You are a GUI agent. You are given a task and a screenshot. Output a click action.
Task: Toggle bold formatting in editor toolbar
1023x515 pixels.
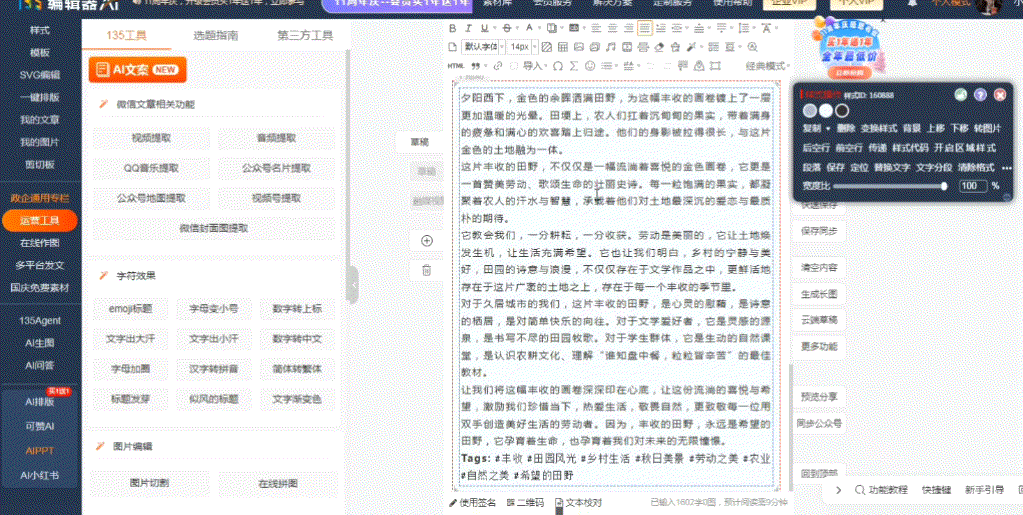point(453,28)
